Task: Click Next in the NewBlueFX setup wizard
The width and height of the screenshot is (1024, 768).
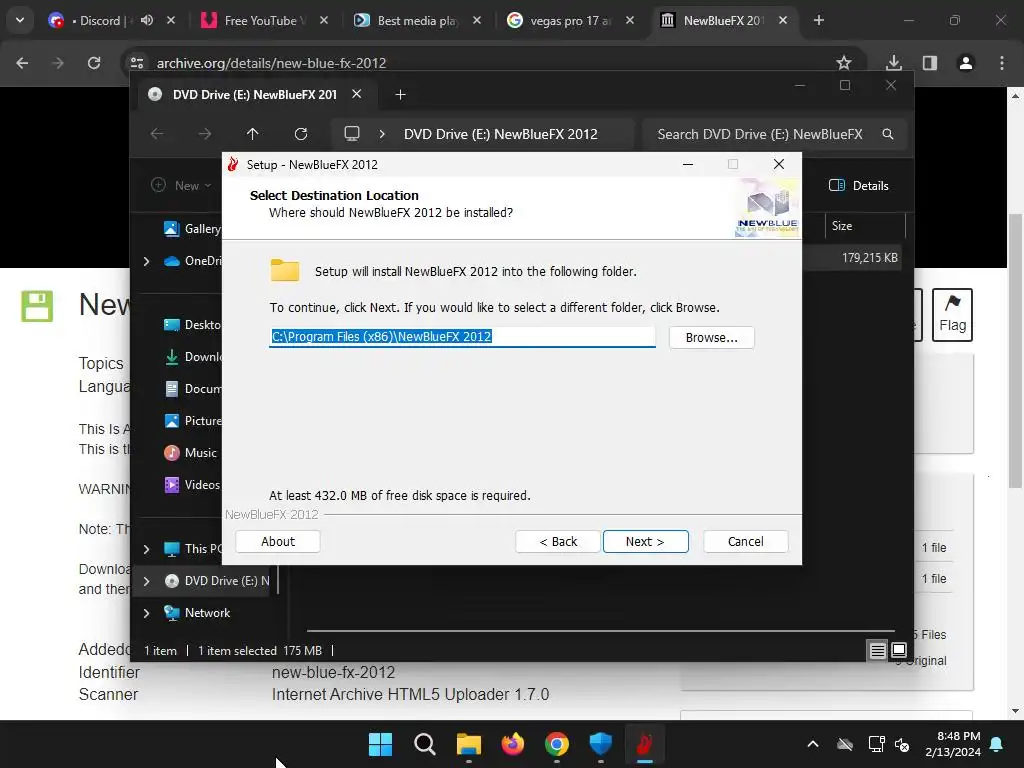Action: [x=645, y=541]
